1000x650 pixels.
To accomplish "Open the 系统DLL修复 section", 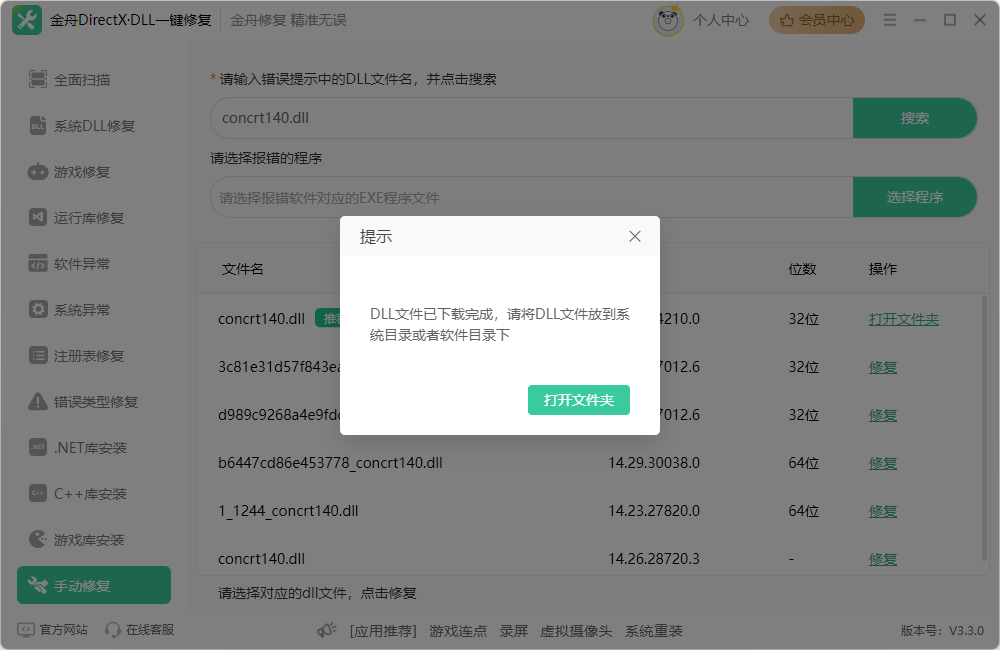I will coord(82,126).
